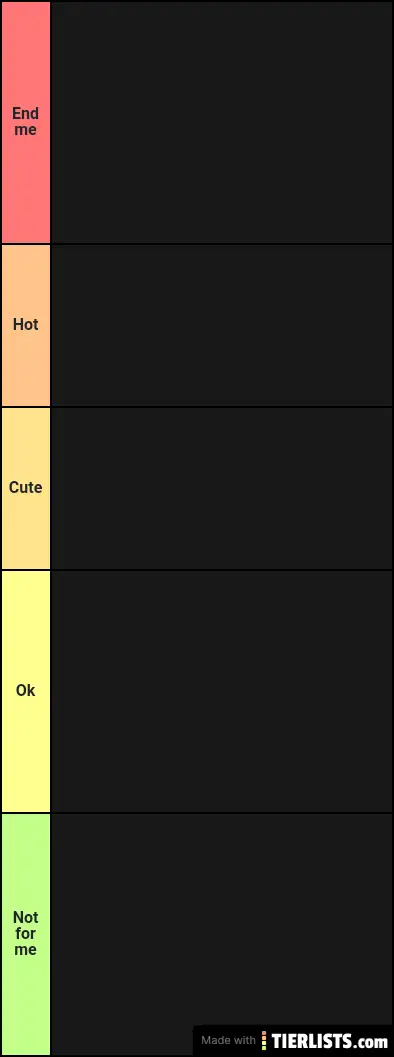Click the word 'Not' in the green label
Screen dimensions: 394x1057
pyautogui.click(x=26, y=917)
